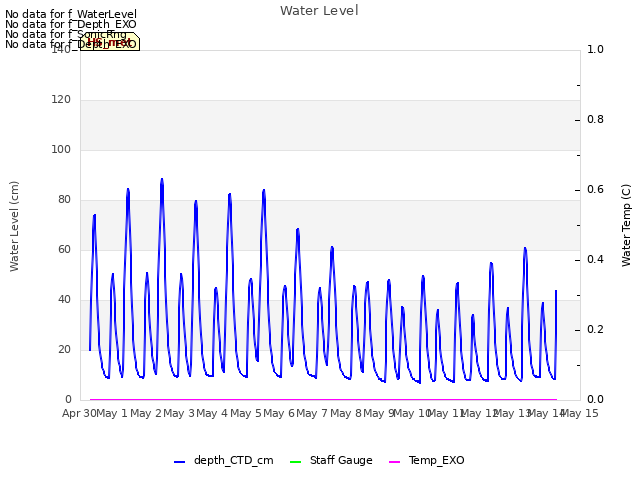Click the green Staff Gauge legend line marker
The image size is (640, 480).
click(295, 462)
